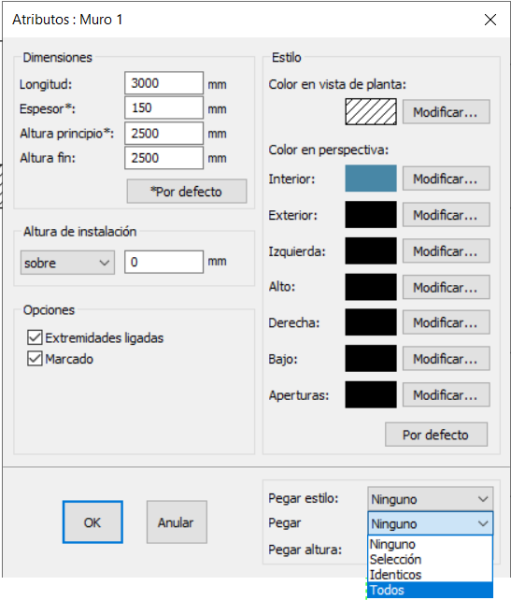
Task: Click the Longitud input field
Action: (x=164, y=83)
